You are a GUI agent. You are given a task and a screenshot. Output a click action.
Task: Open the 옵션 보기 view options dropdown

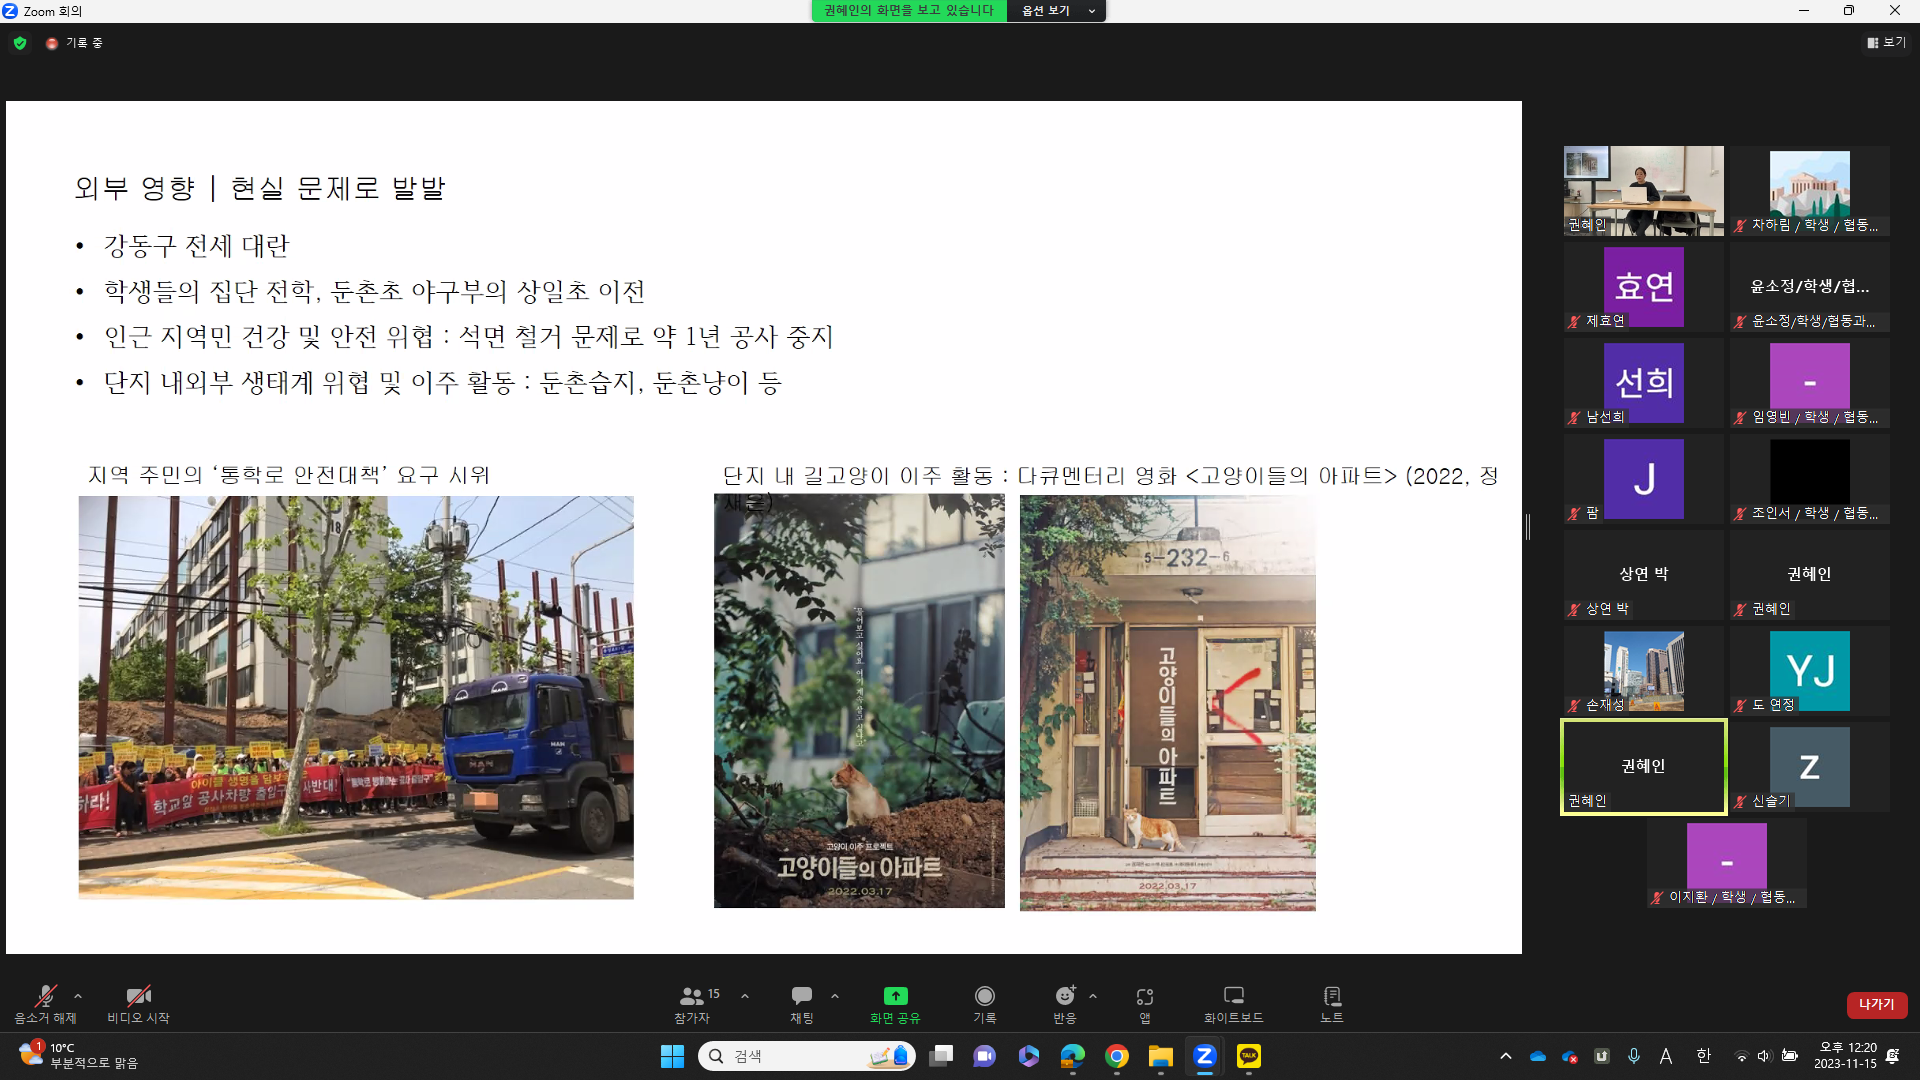1057,11
